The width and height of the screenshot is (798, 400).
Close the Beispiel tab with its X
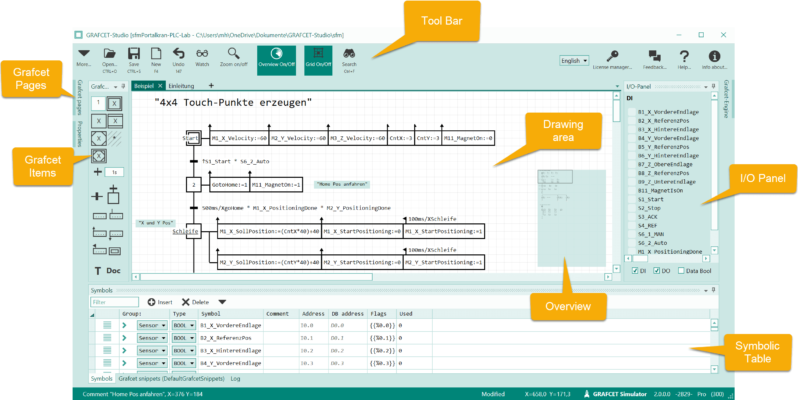[x=159, y=86]
